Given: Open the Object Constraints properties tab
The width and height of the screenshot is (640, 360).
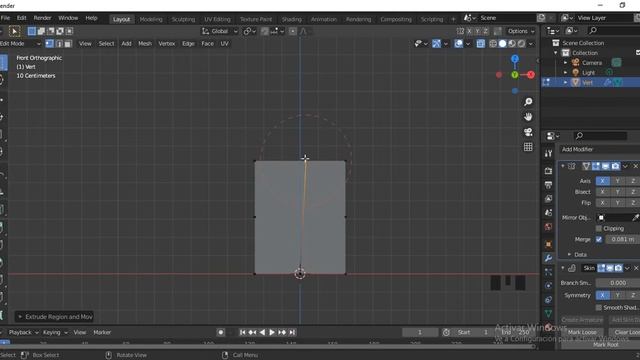Looking at the screenshot, I should [x=548, y=300].
